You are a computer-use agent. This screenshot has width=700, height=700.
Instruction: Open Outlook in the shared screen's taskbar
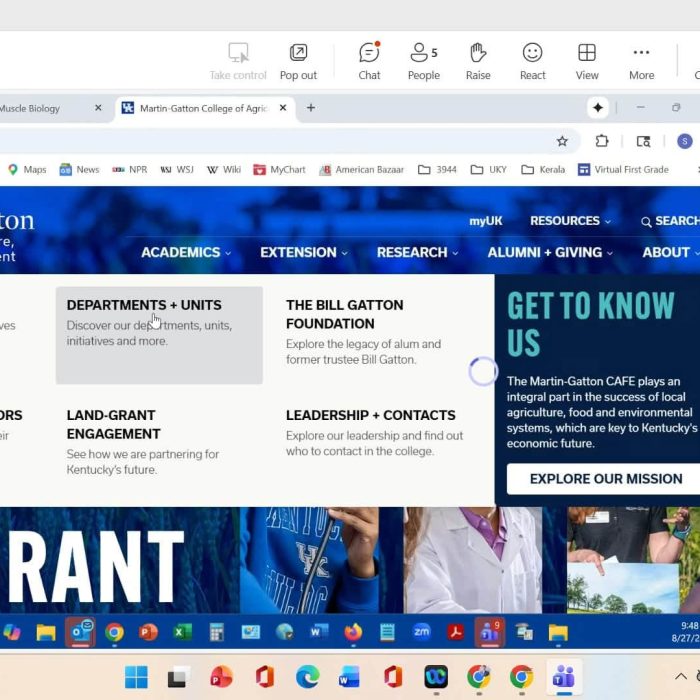80,633
